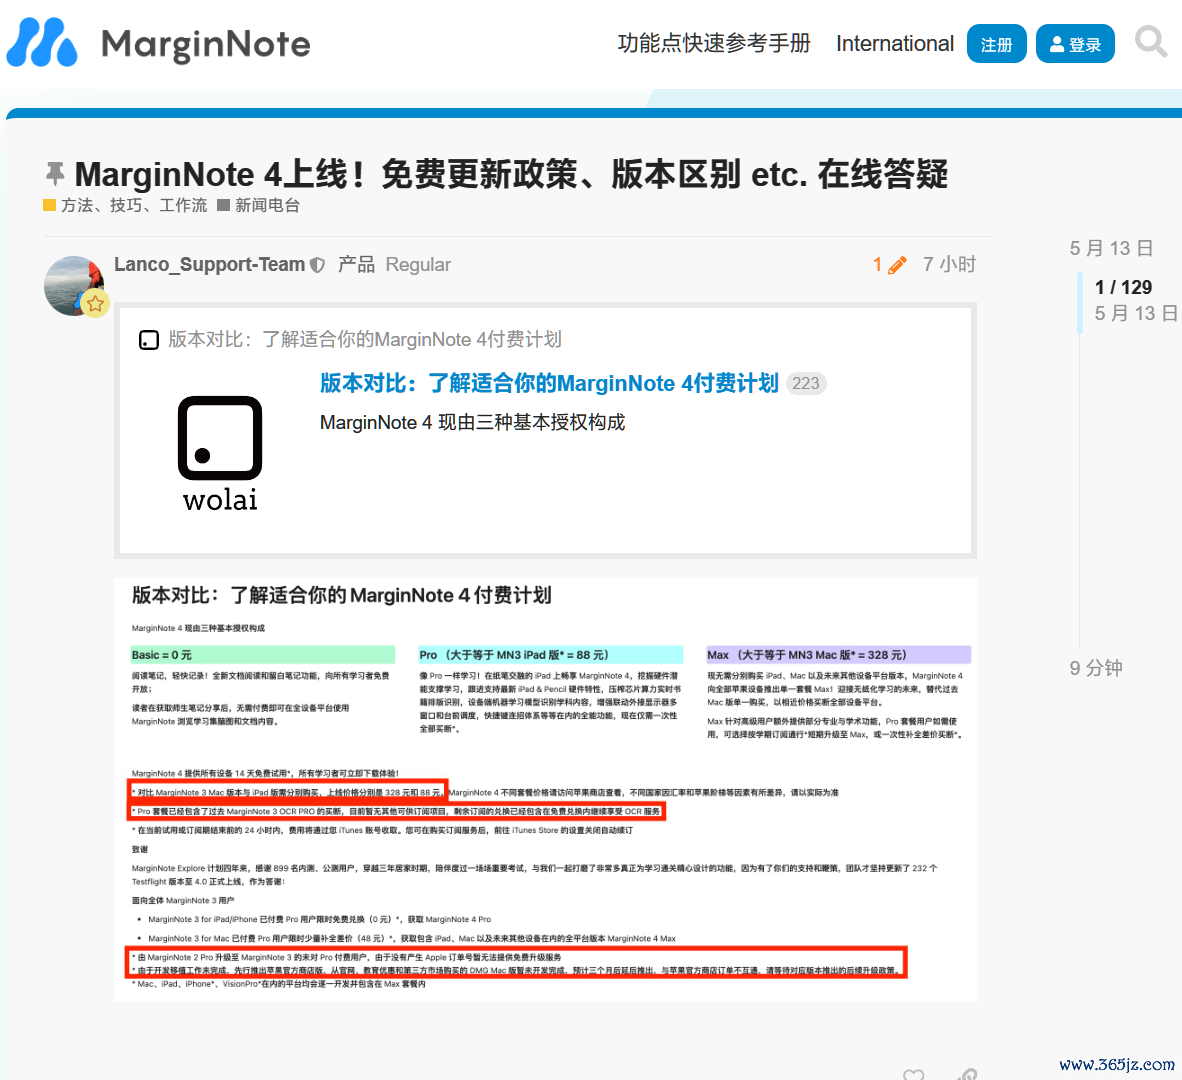Viewport: 1182px width, 1080px height.
Task: Click the large wolai logo thumbnail
Action: (219, 454)
